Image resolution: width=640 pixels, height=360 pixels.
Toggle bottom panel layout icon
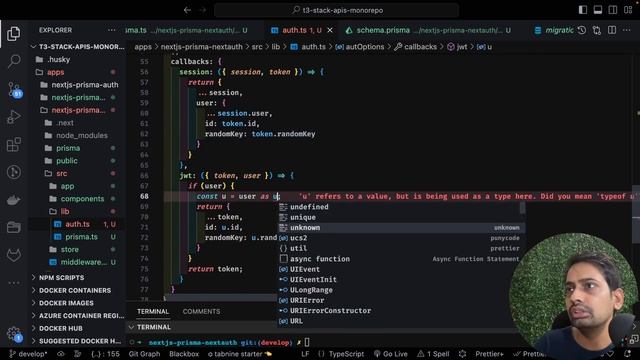[x=598, y=10]
